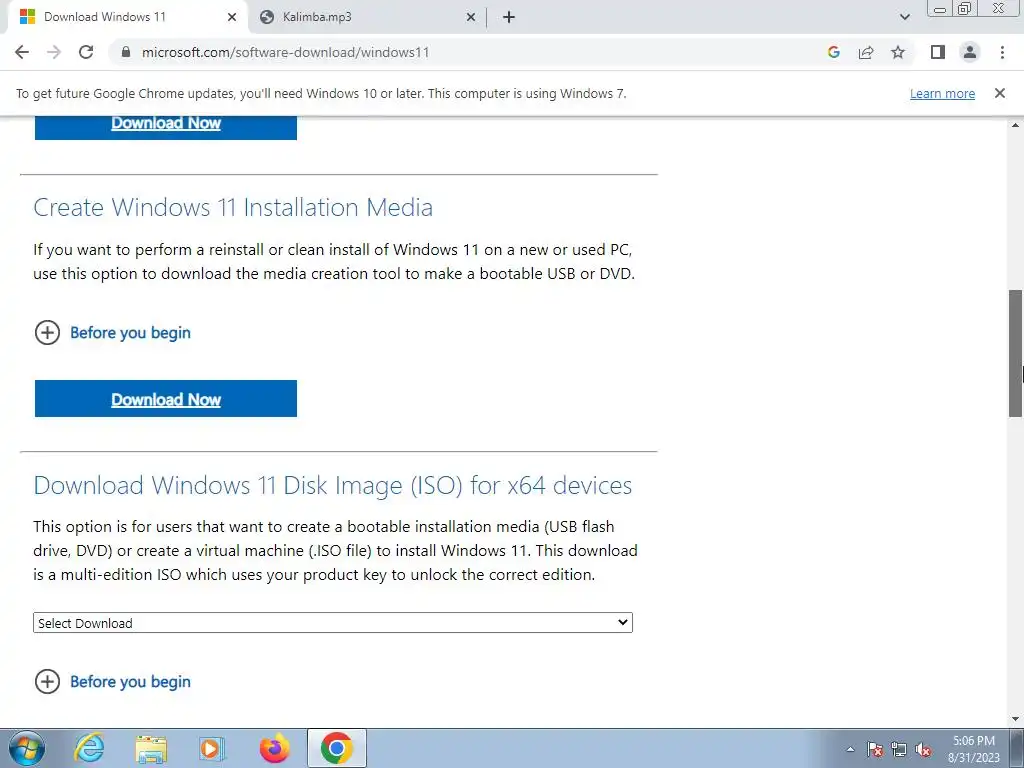Open the Learn more link in the update banner
Image resolution: width=1024 pixels, height=768 pixels.
942,93
